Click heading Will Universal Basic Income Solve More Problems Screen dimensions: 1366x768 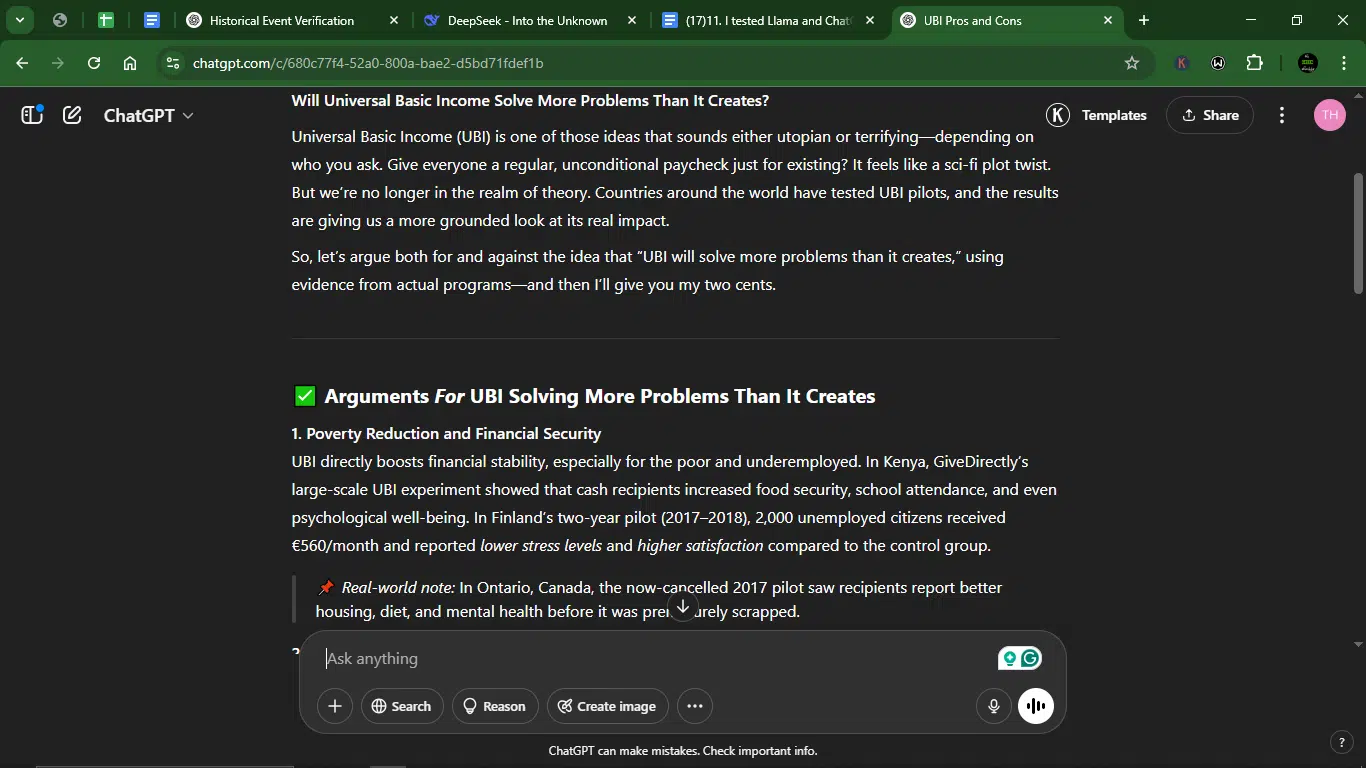click(x=530, y=100)
